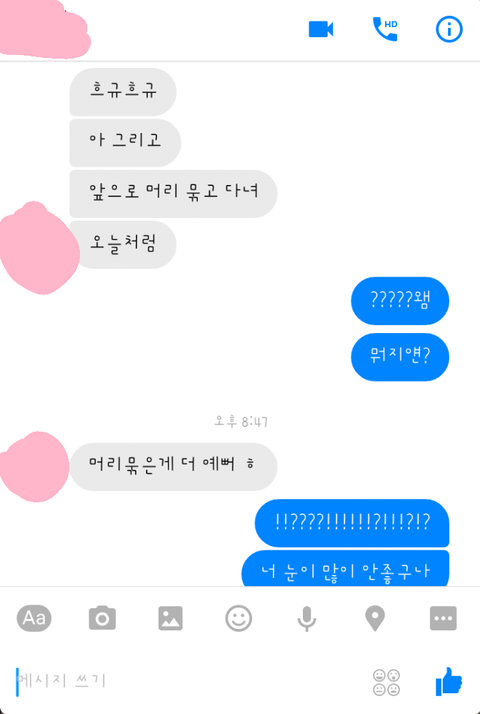Open the photo gallery picker

point(170,618)
